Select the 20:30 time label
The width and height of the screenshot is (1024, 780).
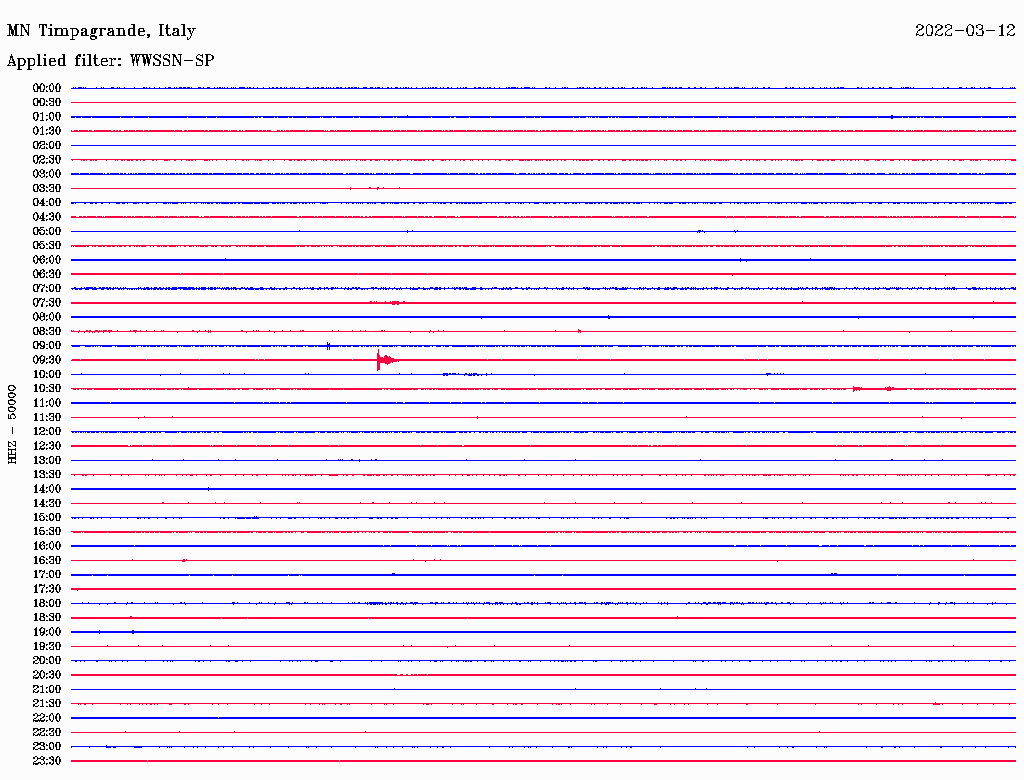point(47,675)
